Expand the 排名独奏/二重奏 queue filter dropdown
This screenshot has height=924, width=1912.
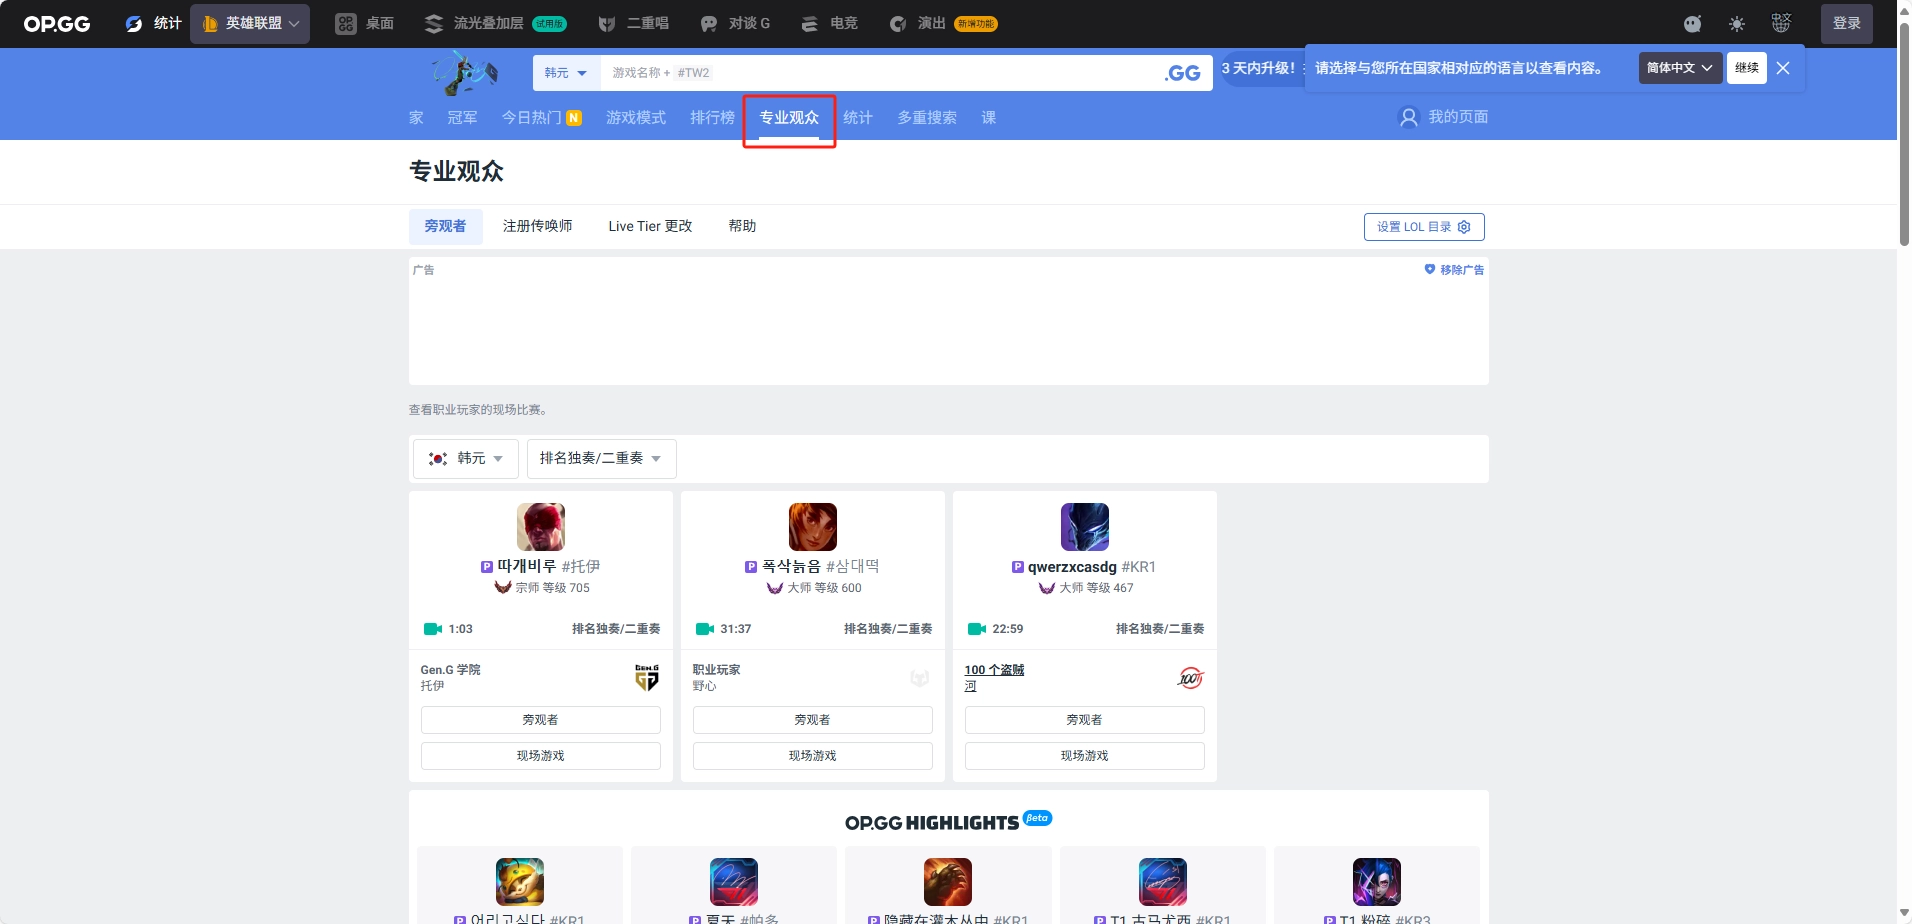pyautogui.click(x=601, y=459)
